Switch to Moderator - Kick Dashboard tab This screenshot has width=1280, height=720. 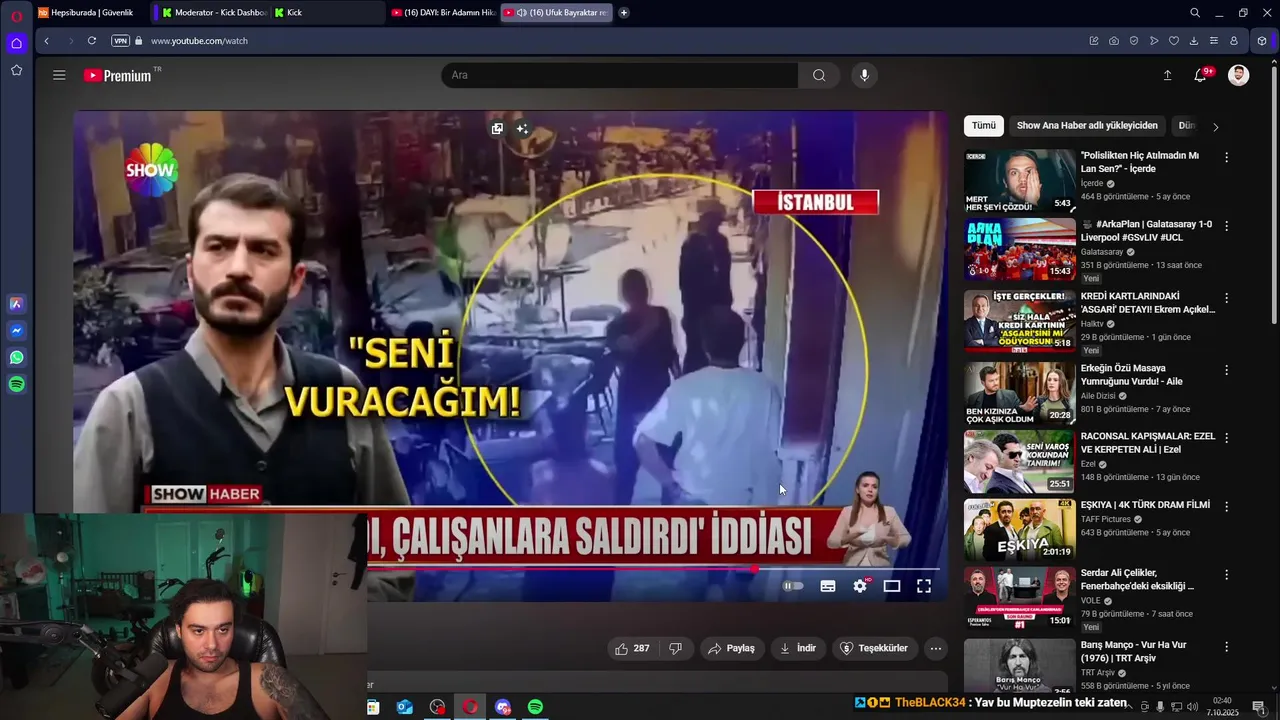tap(212, 13)
